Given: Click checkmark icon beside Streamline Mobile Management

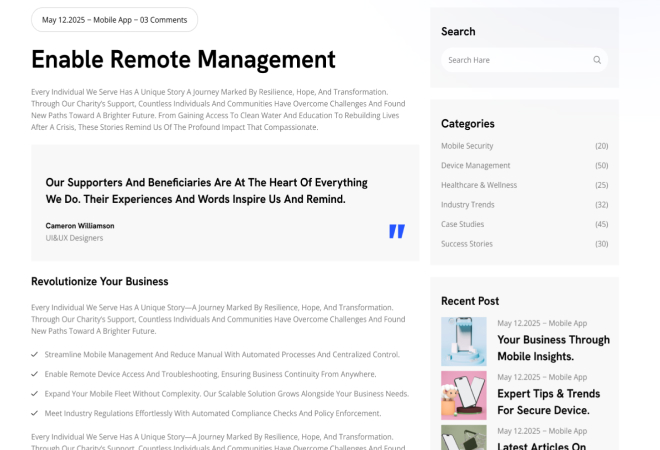Looking at the screenshot, I should click(35, 354).
